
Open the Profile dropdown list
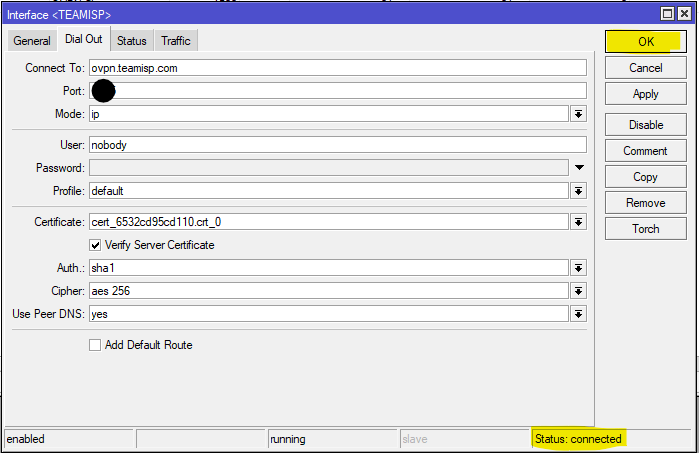[578, 191]
